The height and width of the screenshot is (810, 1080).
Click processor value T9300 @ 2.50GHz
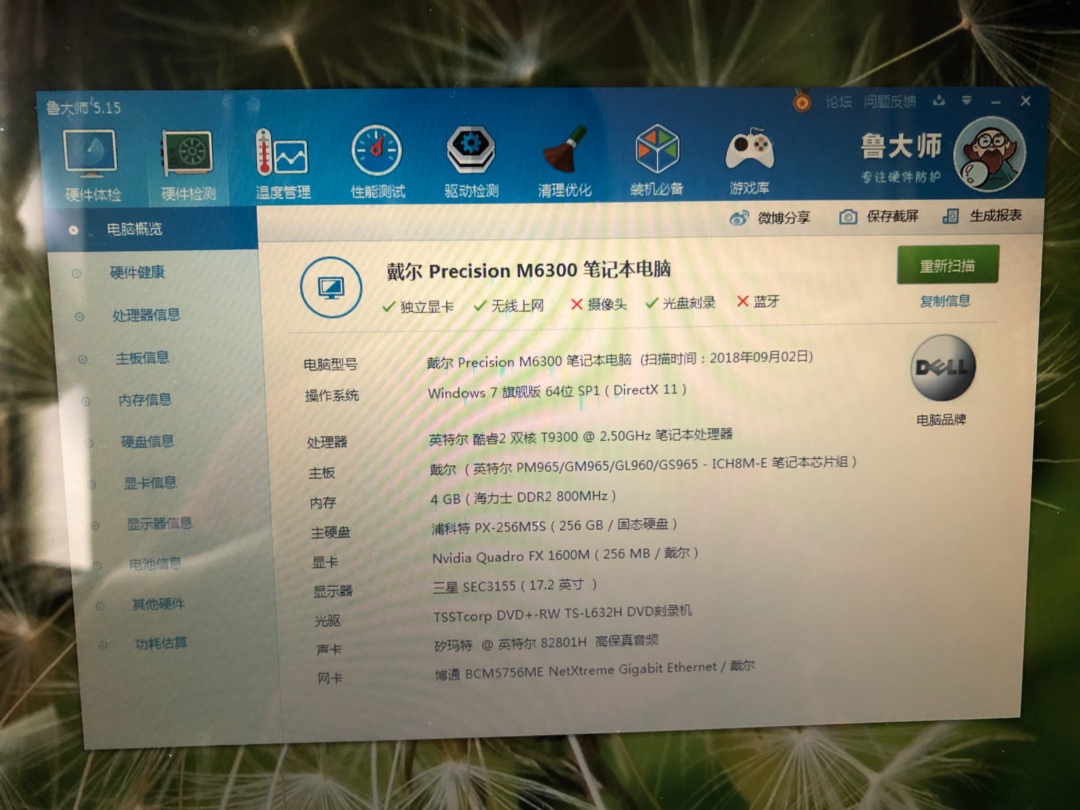[x=581, y=437]
